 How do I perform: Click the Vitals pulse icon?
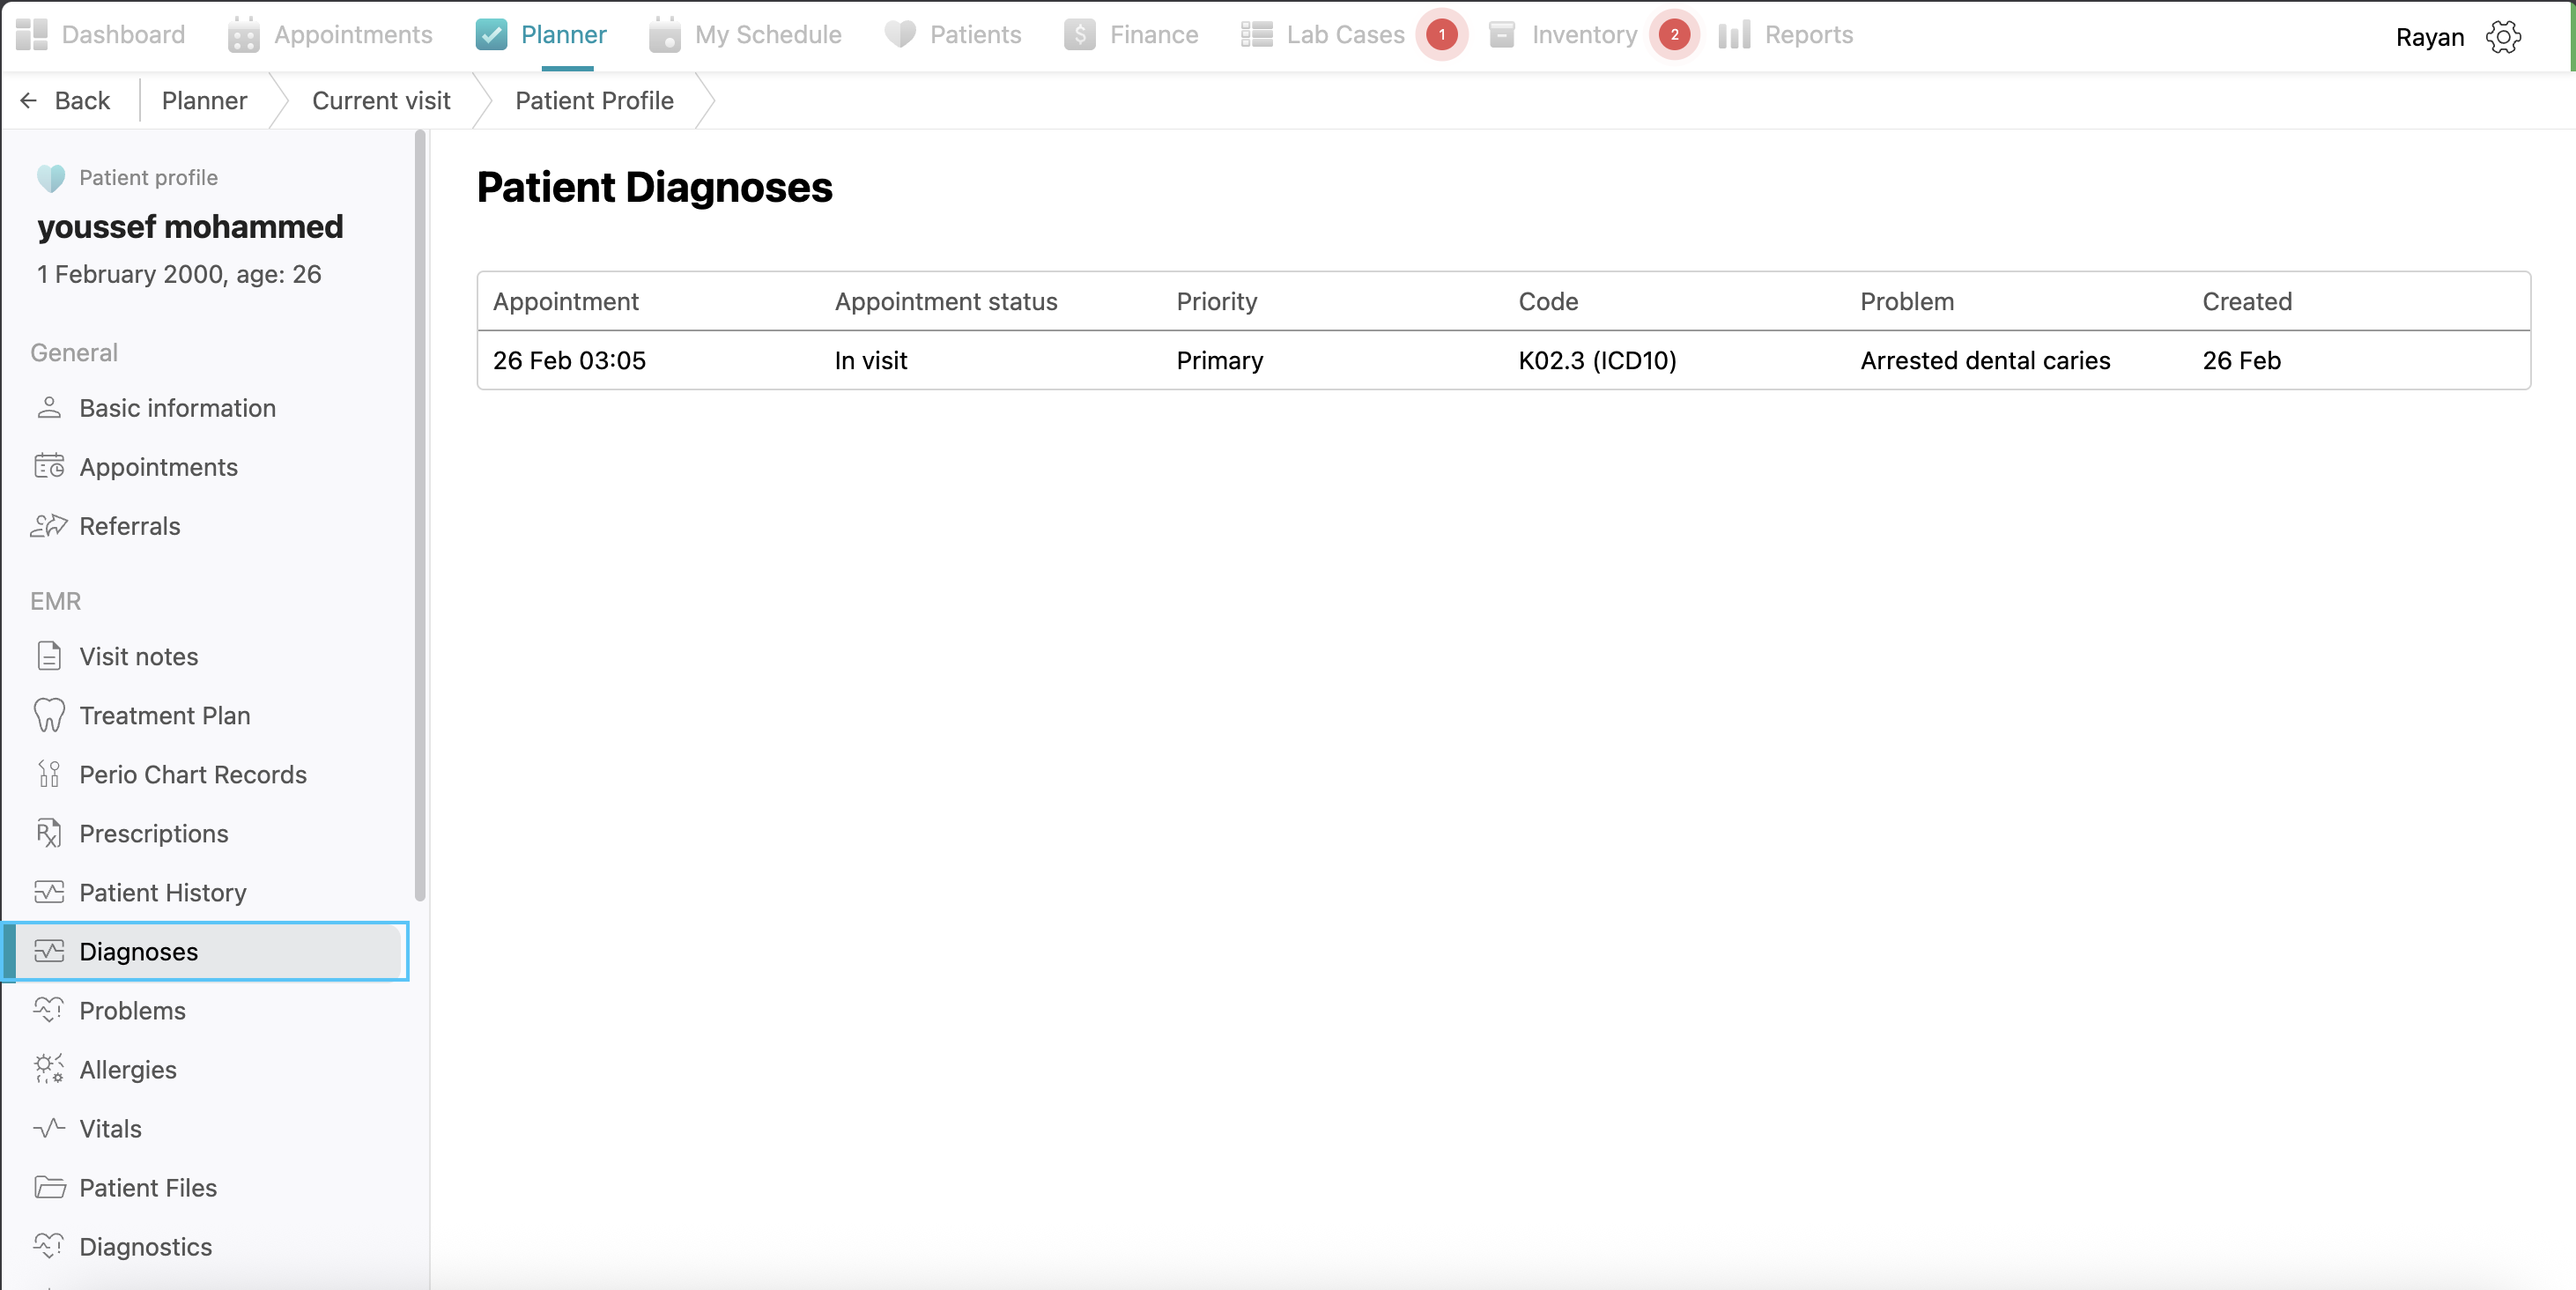(x=49, y=1128)
